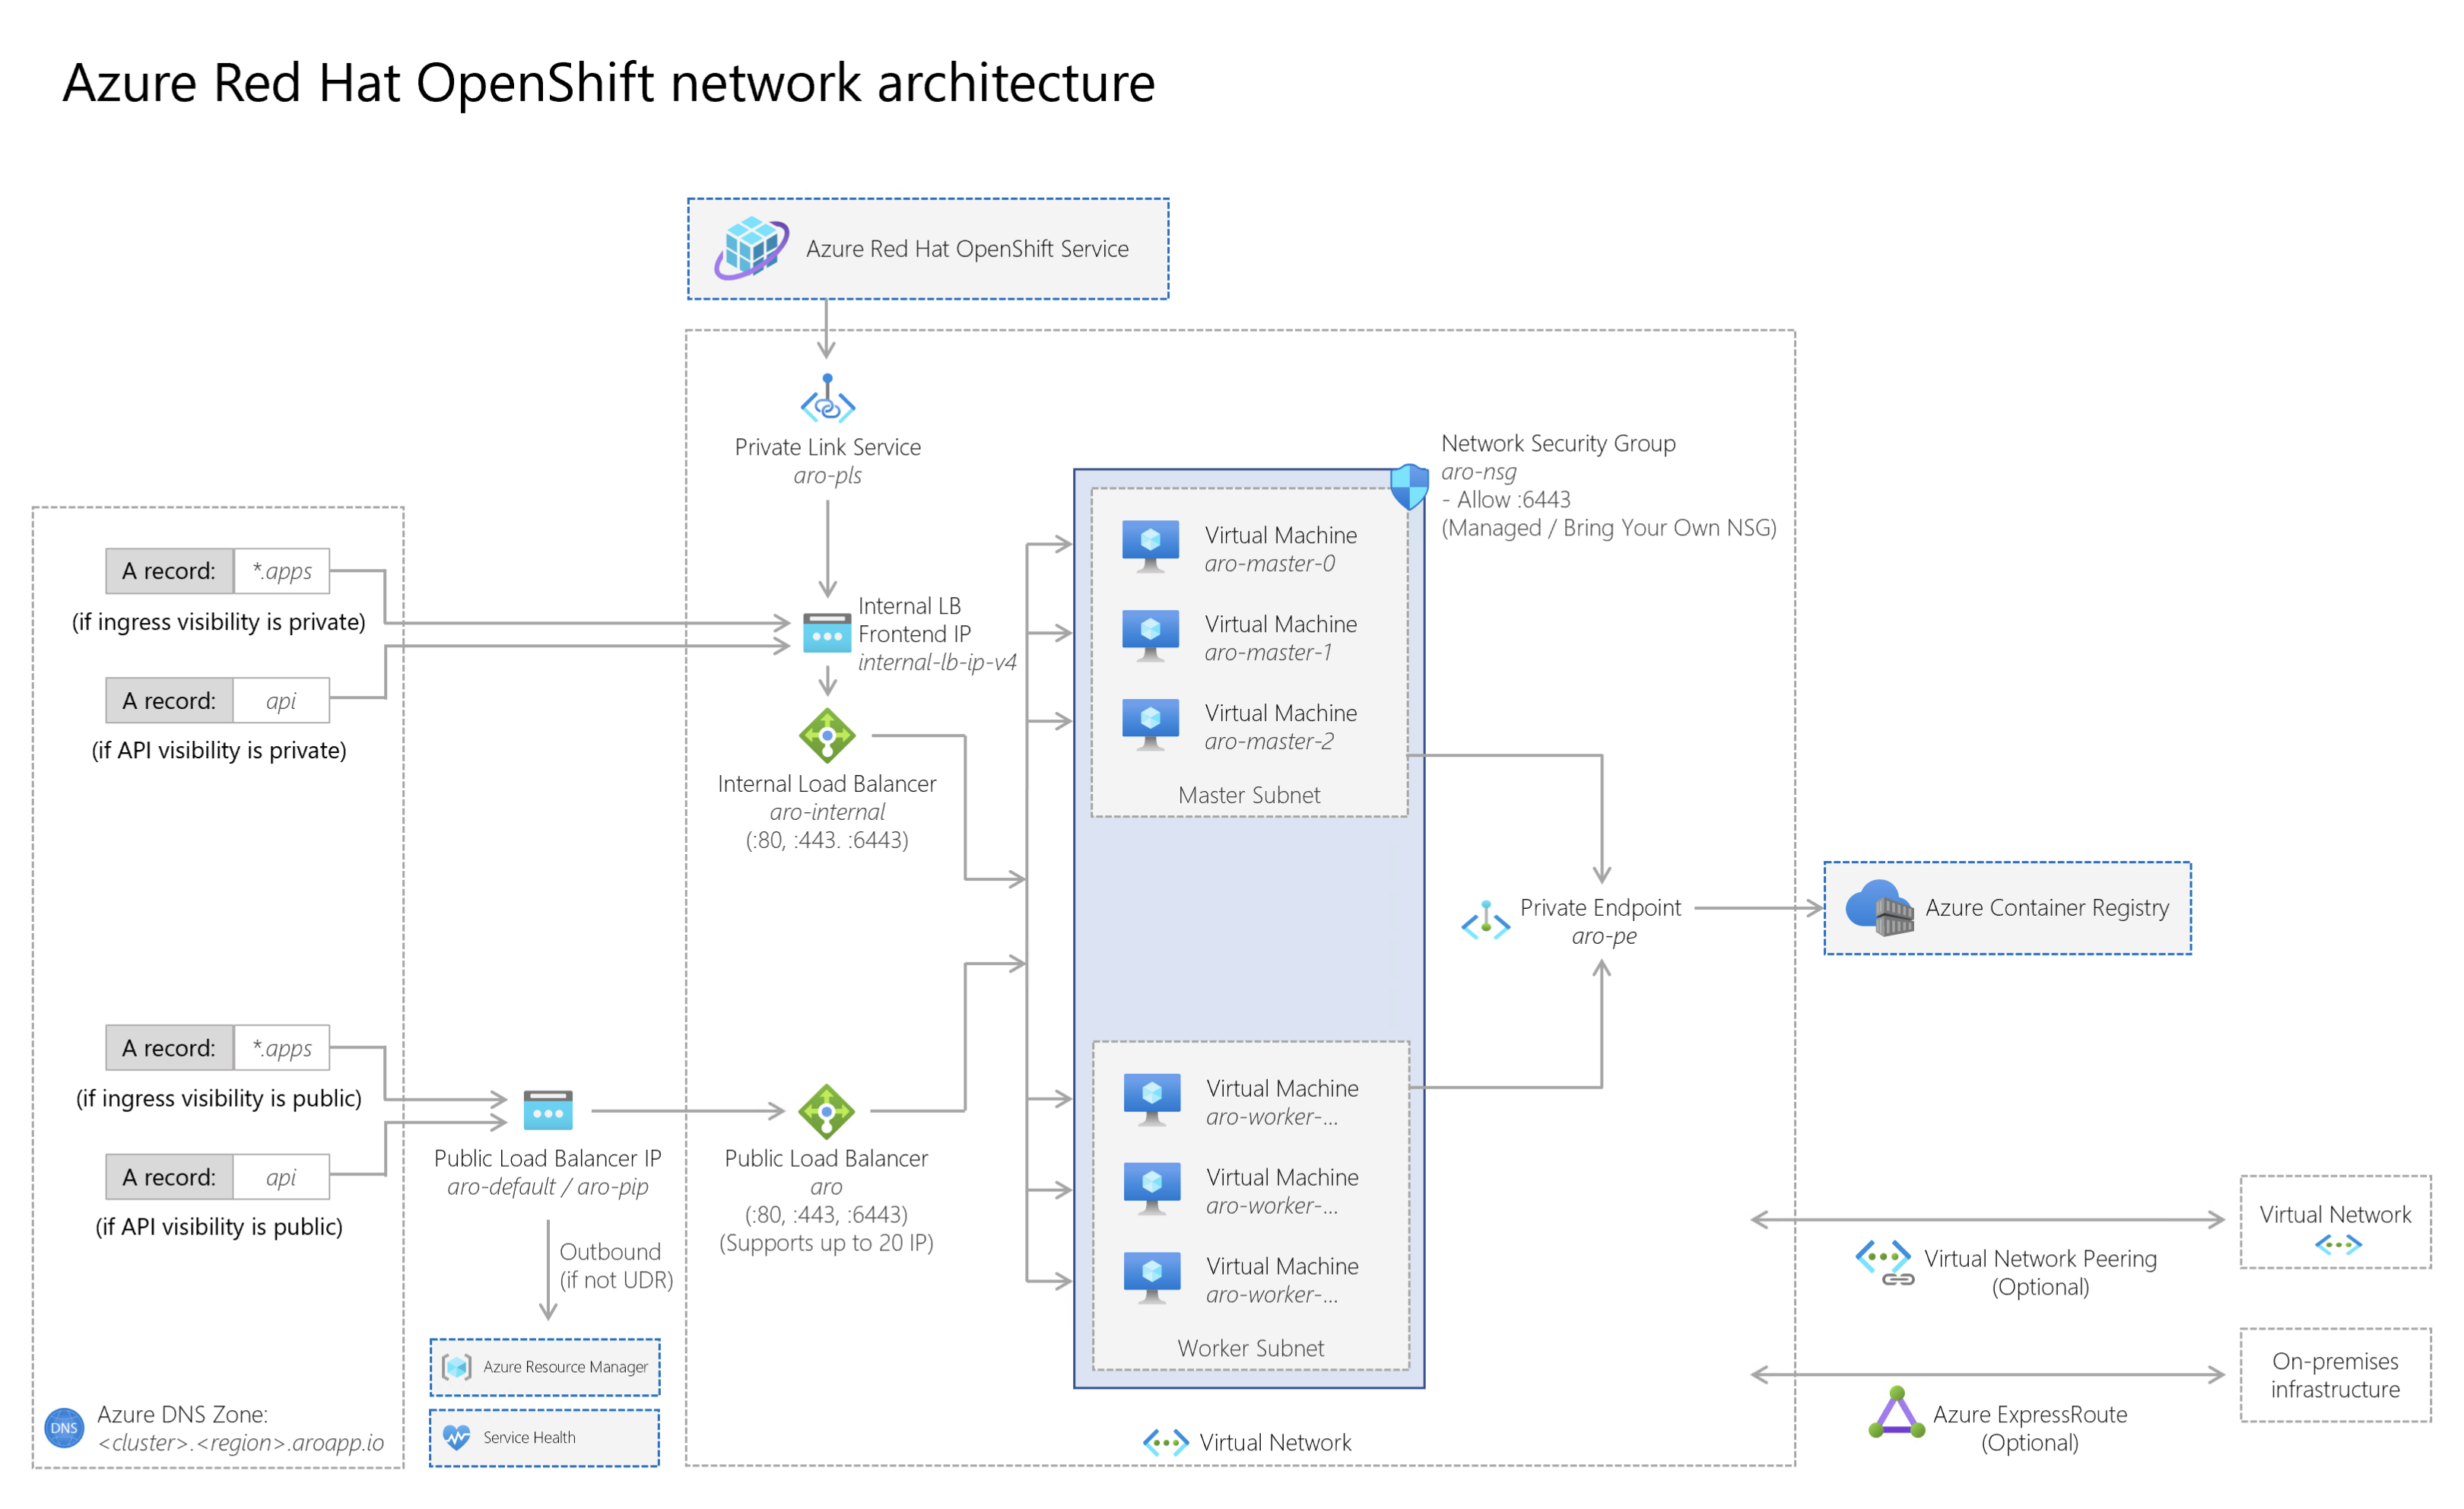The image size is (2464, 1509).
Task: Click the Azure Red Hat OpenShift Service icon
Action: click(752, 248)
